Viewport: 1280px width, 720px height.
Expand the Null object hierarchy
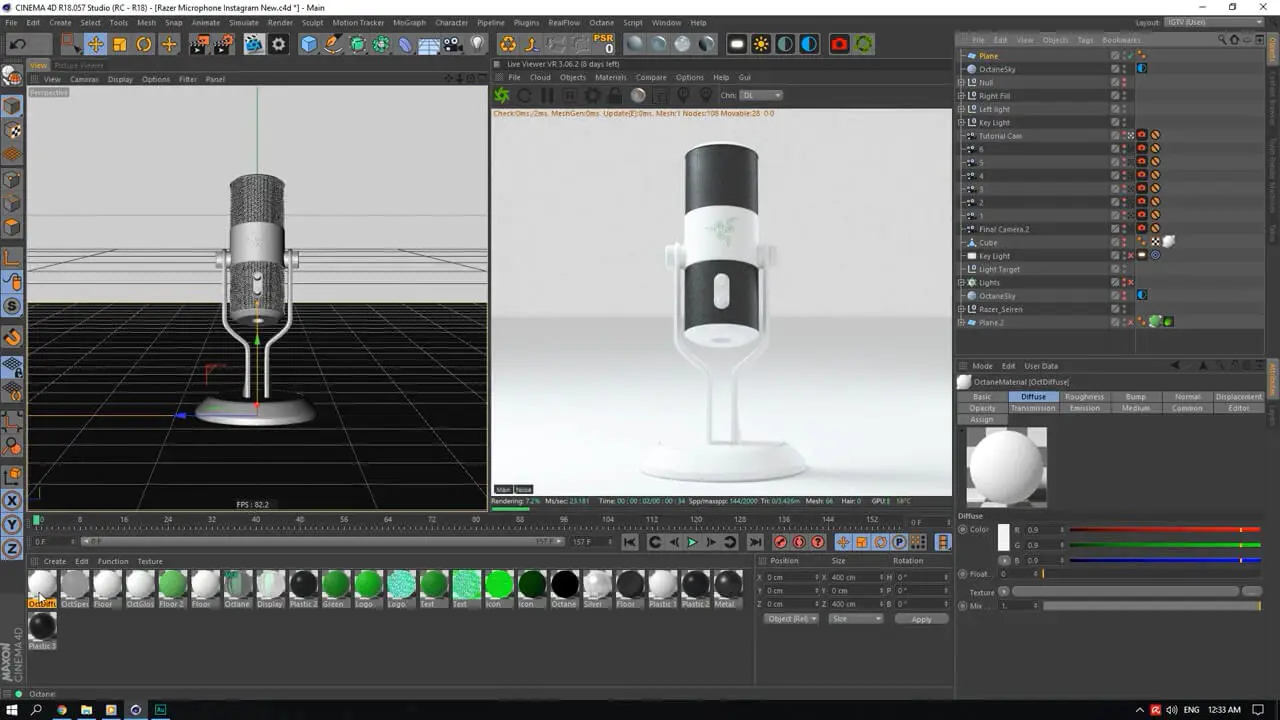tap(961, 82)
